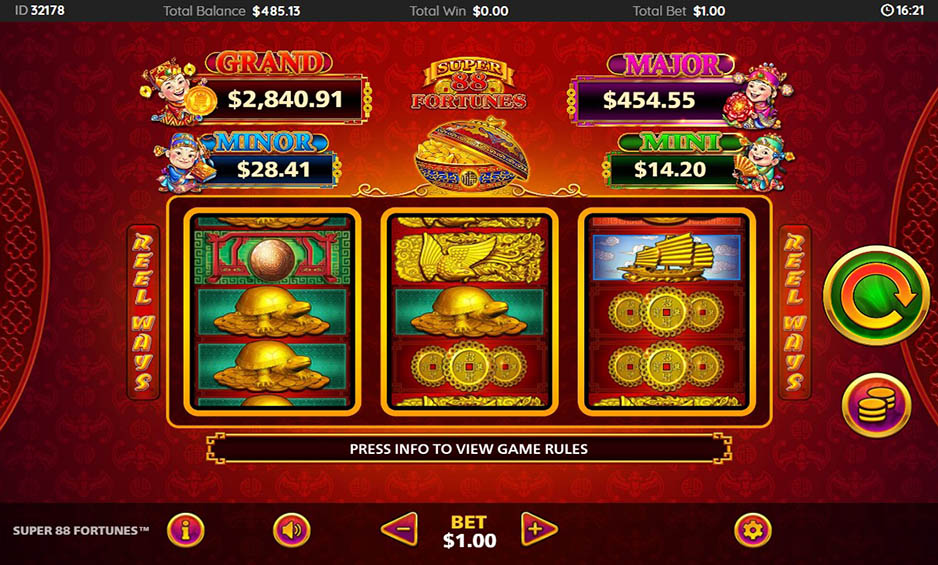Click the 'Press Info to View Game Rules' bar
Image resolution: width=938 pixels, height=565 pixels.
[469, 449]
